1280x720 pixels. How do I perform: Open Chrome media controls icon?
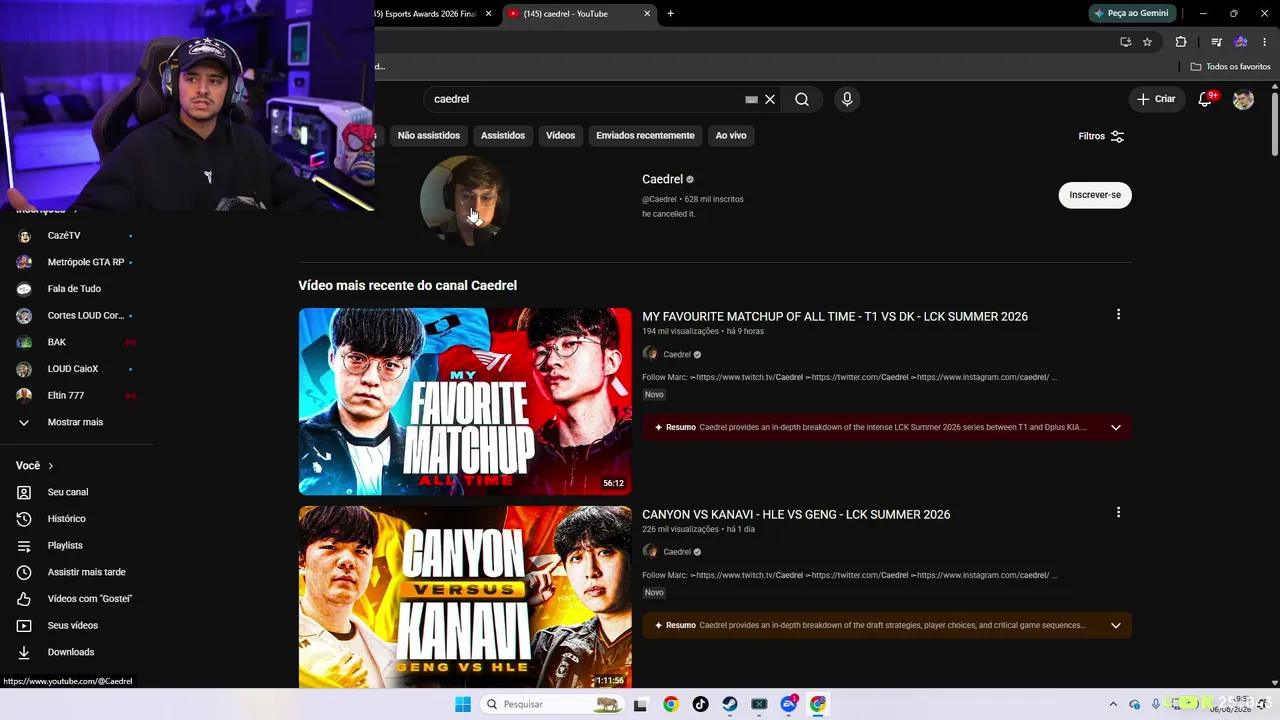[x=1216, y=42]
